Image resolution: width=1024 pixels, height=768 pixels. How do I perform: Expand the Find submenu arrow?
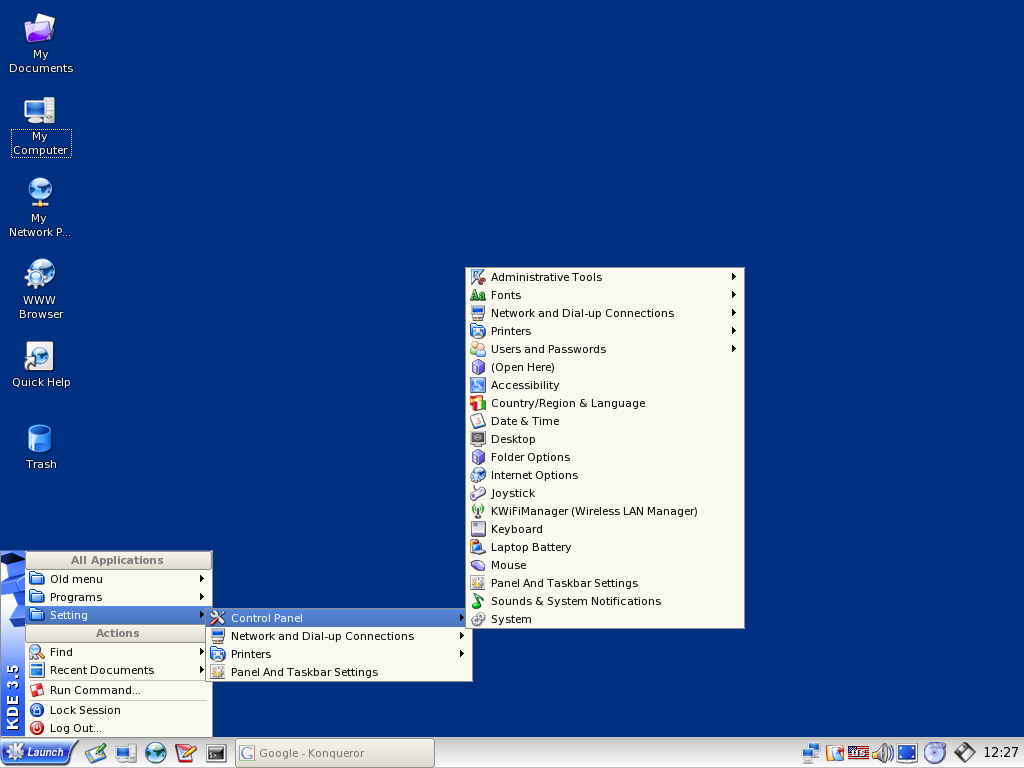coord(202,652)
